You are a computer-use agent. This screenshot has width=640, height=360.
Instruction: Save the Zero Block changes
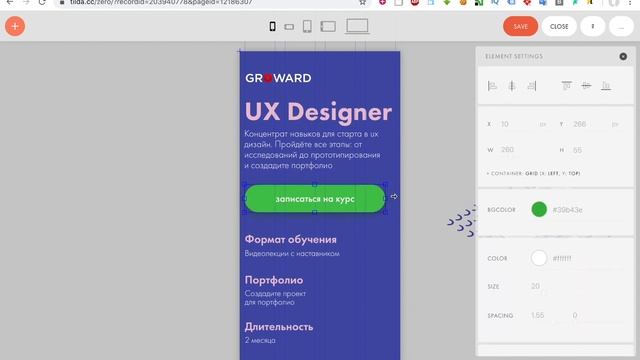pos(520,26)
